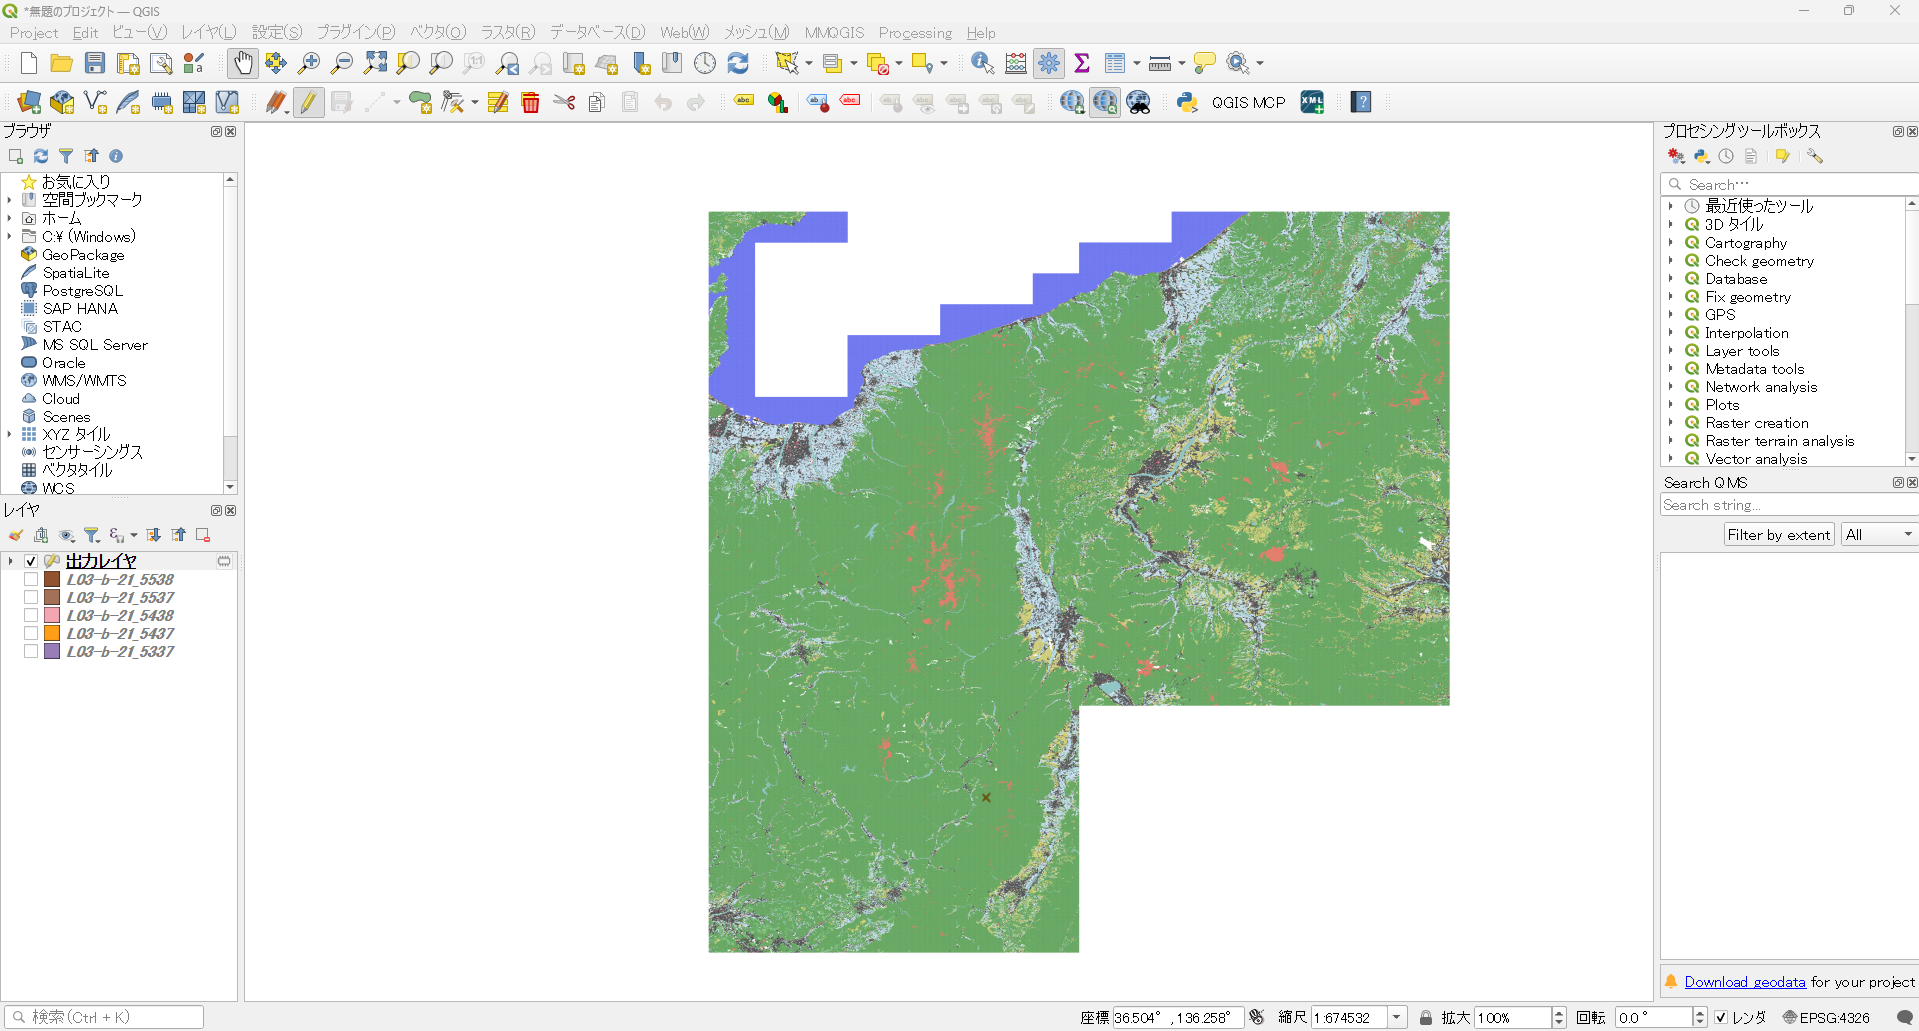Open the プラグイン(P) menu

click(x=356, y=33)
